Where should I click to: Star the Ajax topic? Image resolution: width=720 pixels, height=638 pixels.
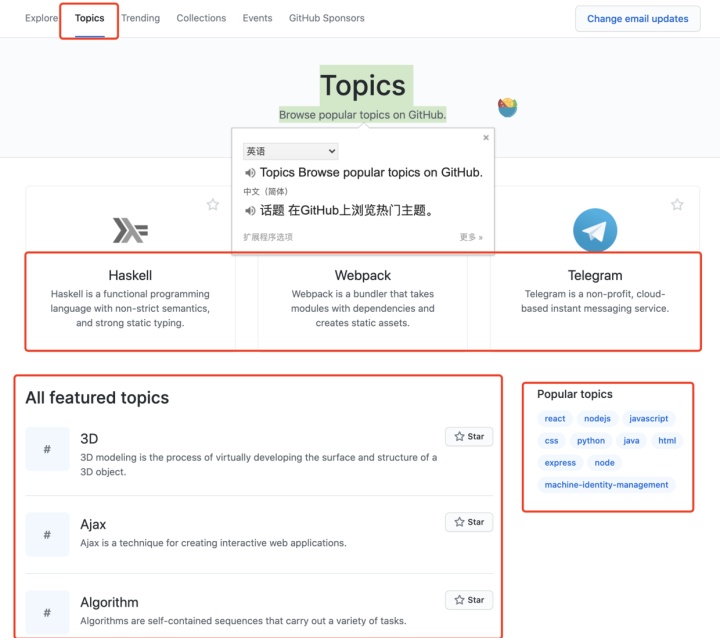pyautogui.click(x=469, y=522)
